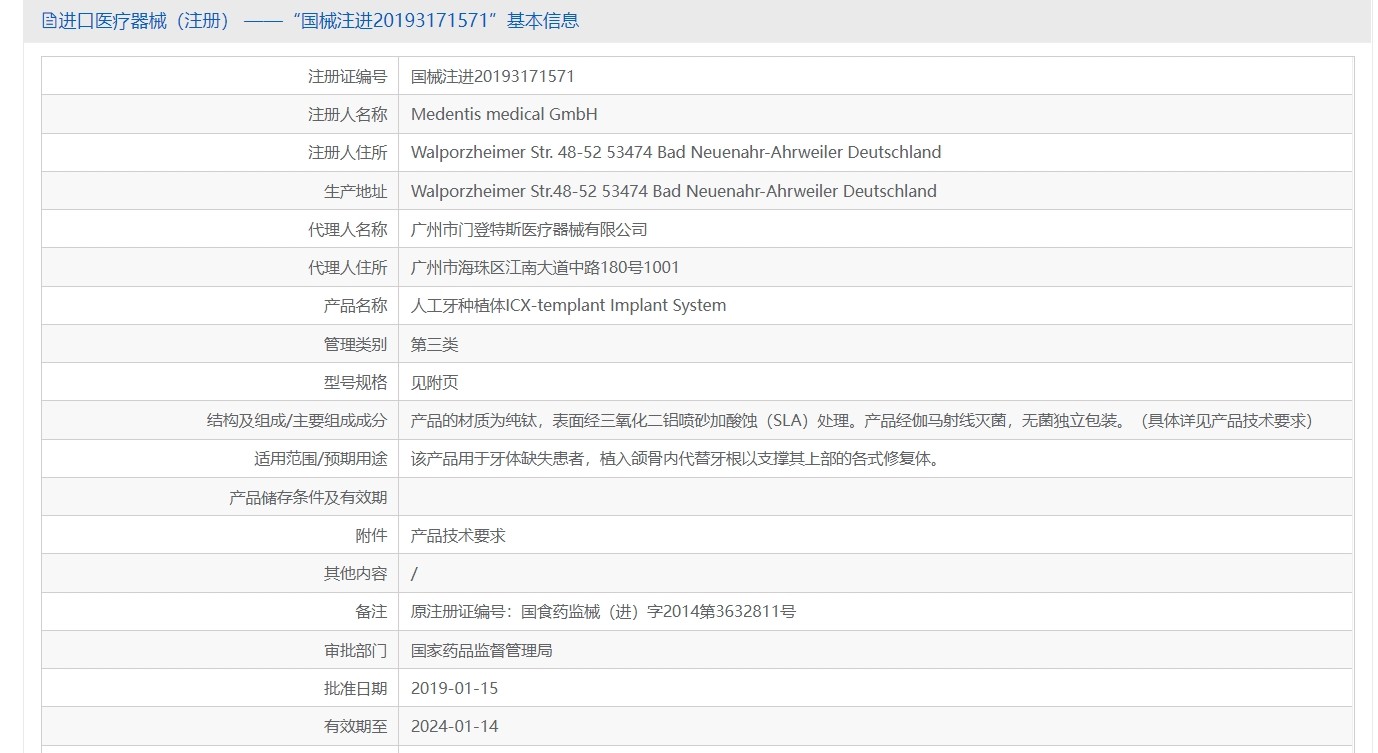Click the intended use text 该产品用于牙体缺失患者
1378x753 pixels.
pos(675,459)
